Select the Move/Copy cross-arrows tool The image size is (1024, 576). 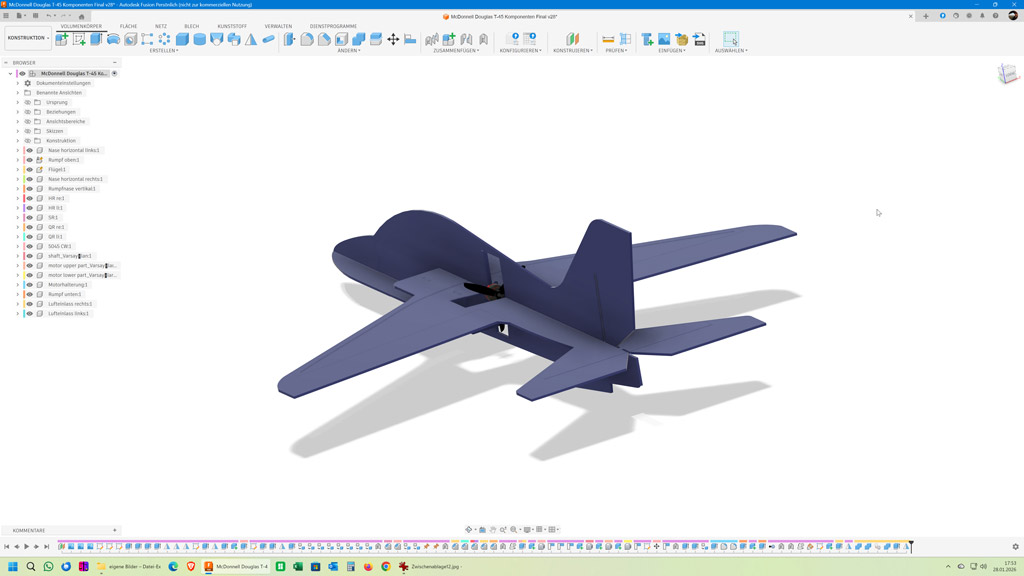(x=393, y=39)
